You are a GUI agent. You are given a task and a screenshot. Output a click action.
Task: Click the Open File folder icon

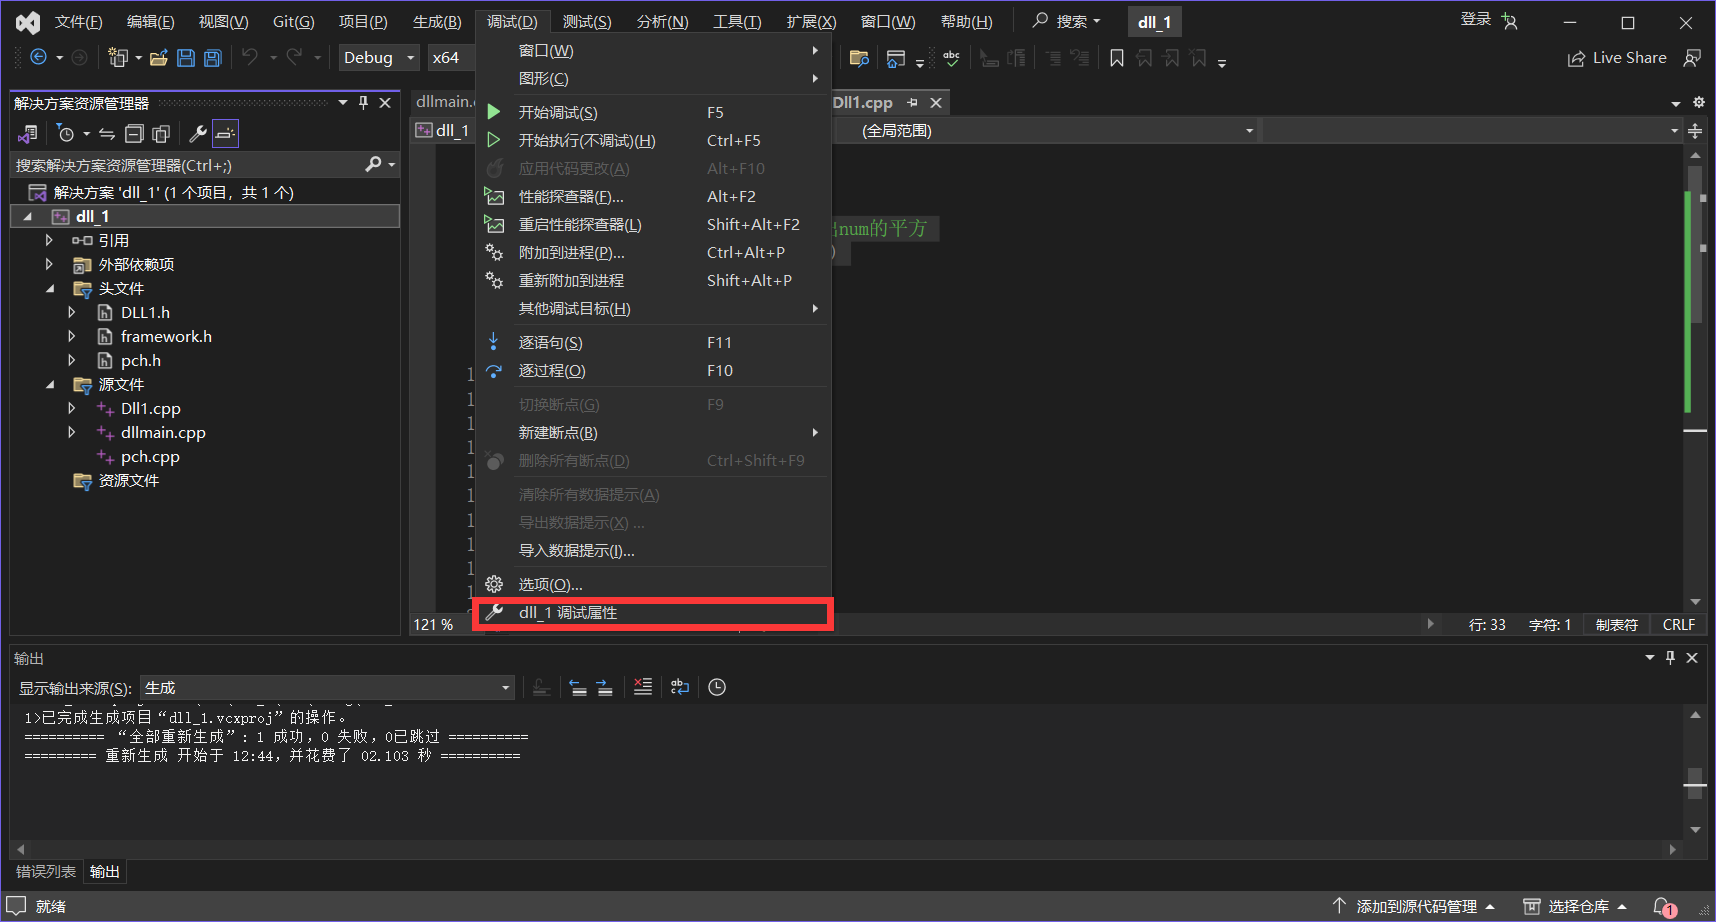point(158,58)
